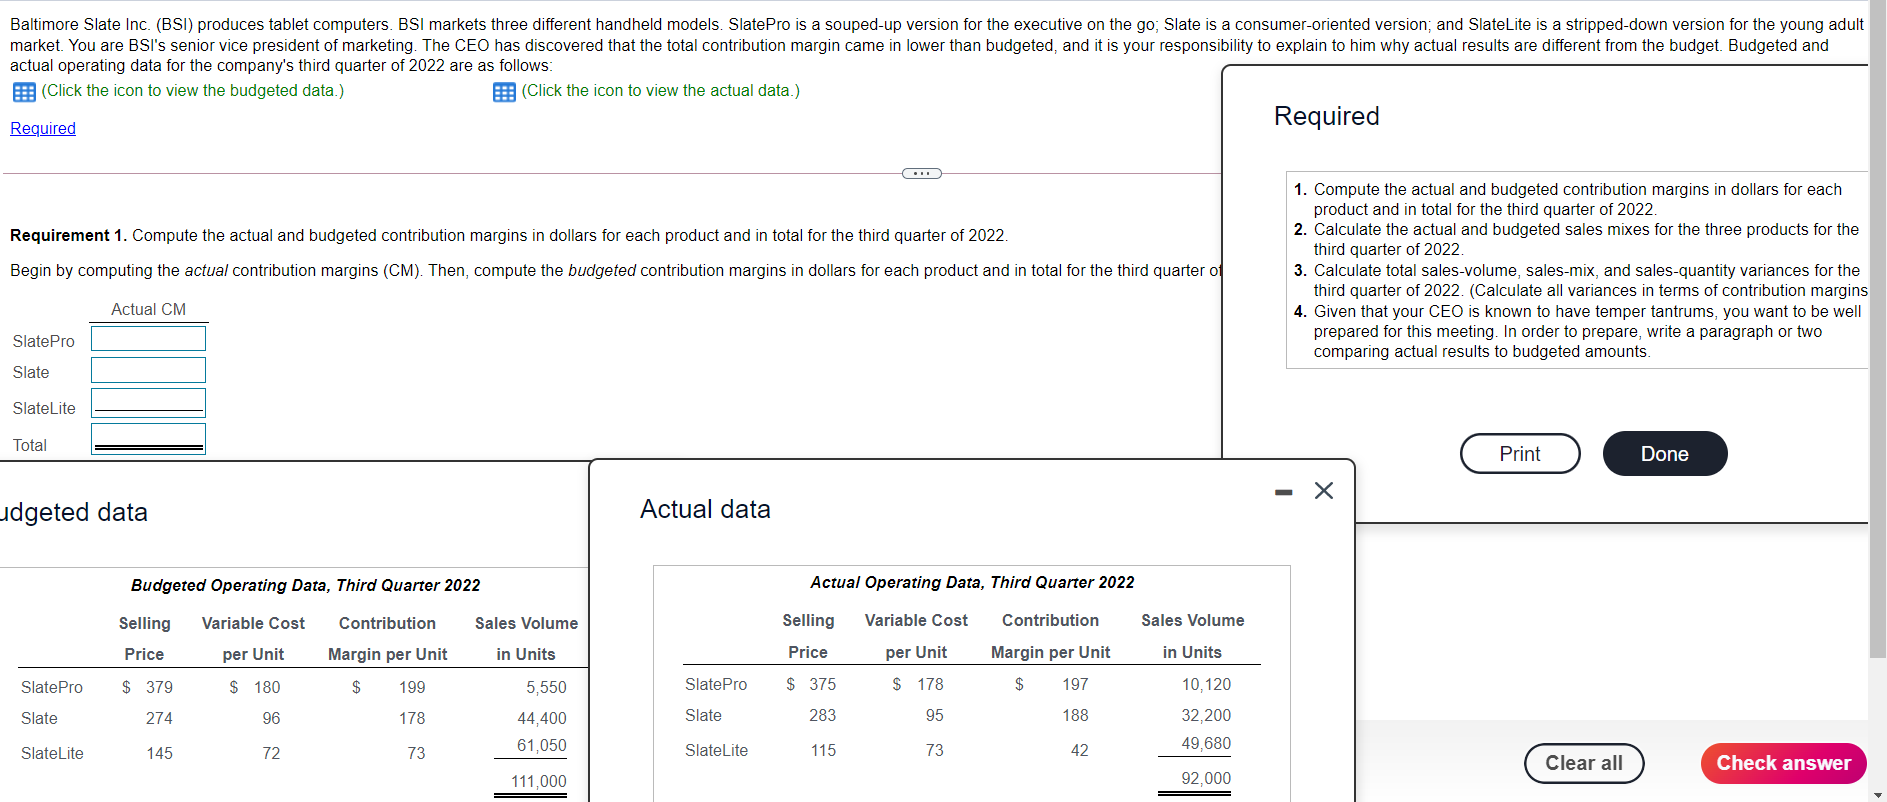Select the 'Actual data' popup heading

[x=705, y=509]
